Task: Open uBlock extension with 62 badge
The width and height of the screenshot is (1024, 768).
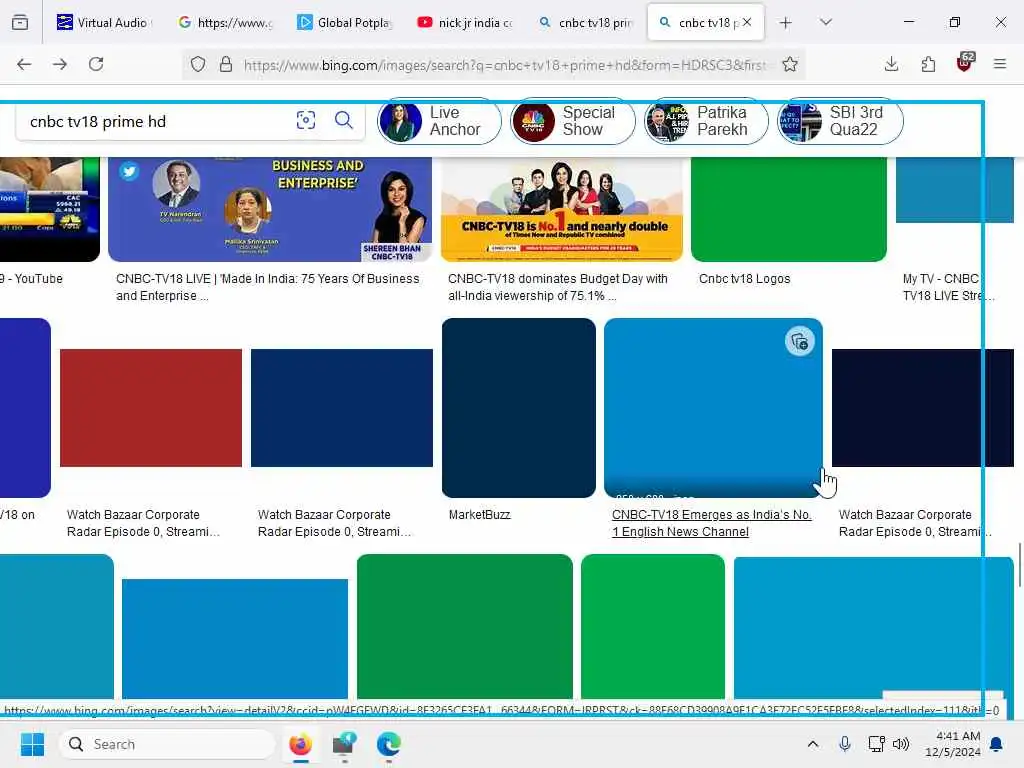Action: click(x=965, y=63)
